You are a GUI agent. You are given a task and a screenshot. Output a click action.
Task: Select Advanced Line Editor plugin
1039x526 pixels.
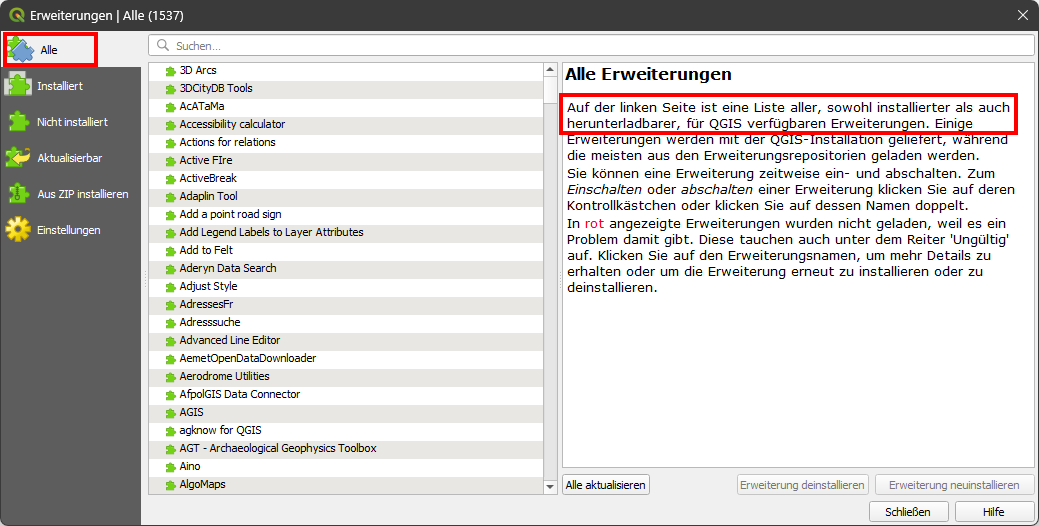(x=346, y=340)
